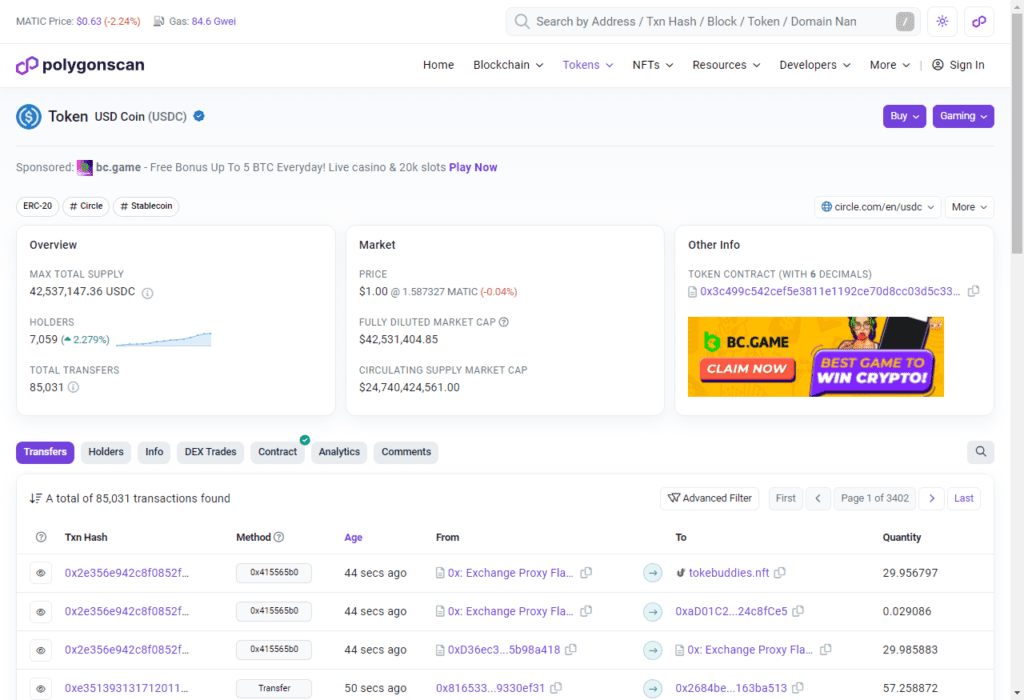The height and width of the screenshot is (700, 1024).
Task: Open the circle.com/en/usdc links dropdown
Action: 878,207
